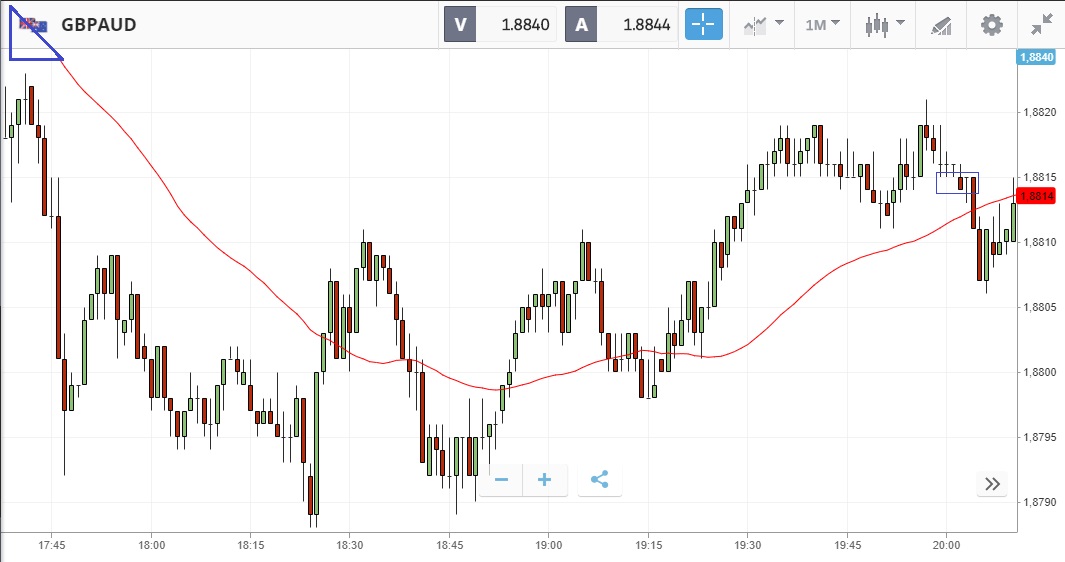Image resolution: width=1065 pixels, height=562 pixels.
Task: Click the blue 1.8840 price marker
Action: click(1037, 58)
